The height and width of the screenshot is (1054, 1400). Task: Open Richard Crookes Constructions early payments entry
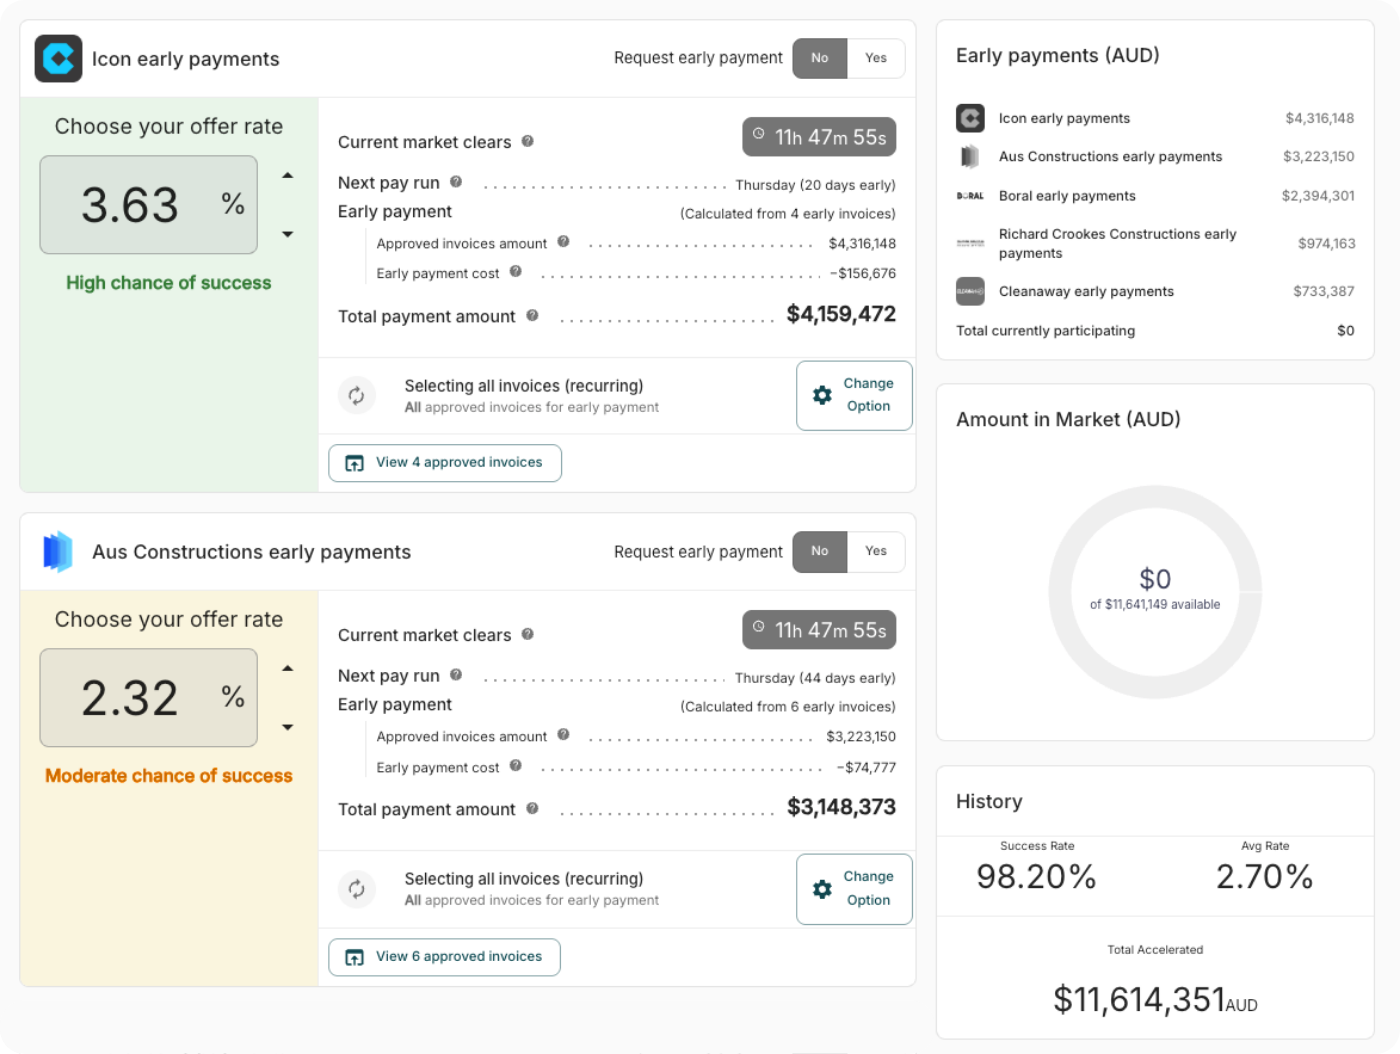click(x=1117, y=243)
